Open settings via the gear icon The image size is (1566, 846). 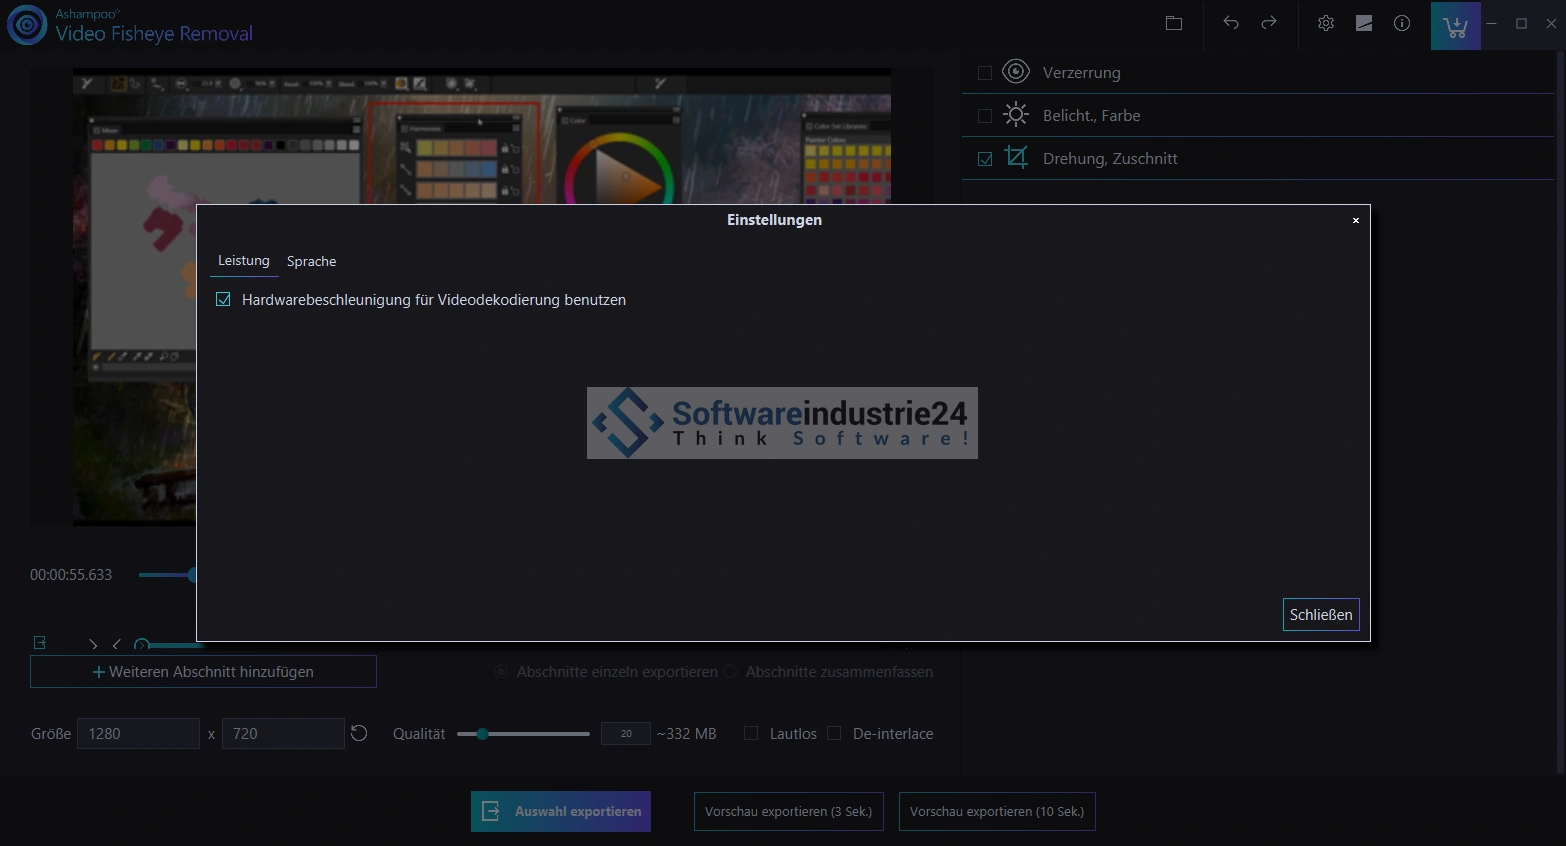[1326, 23]
